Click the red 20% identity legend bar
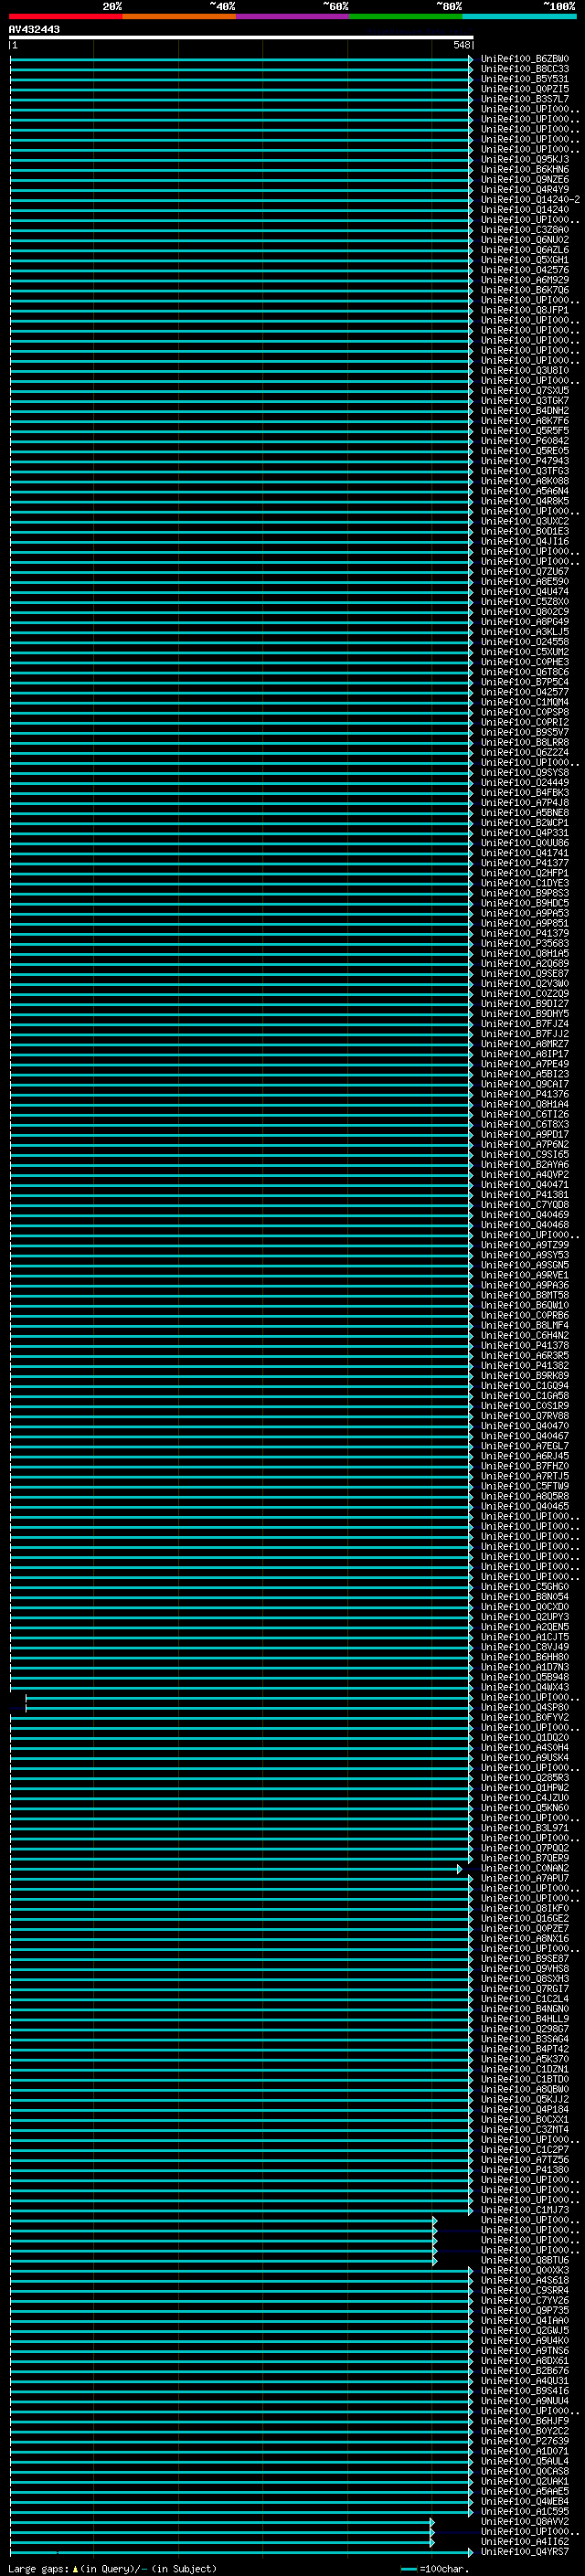Image resolution: width=585 pixels, height=2576 pixels. [65, 16]
